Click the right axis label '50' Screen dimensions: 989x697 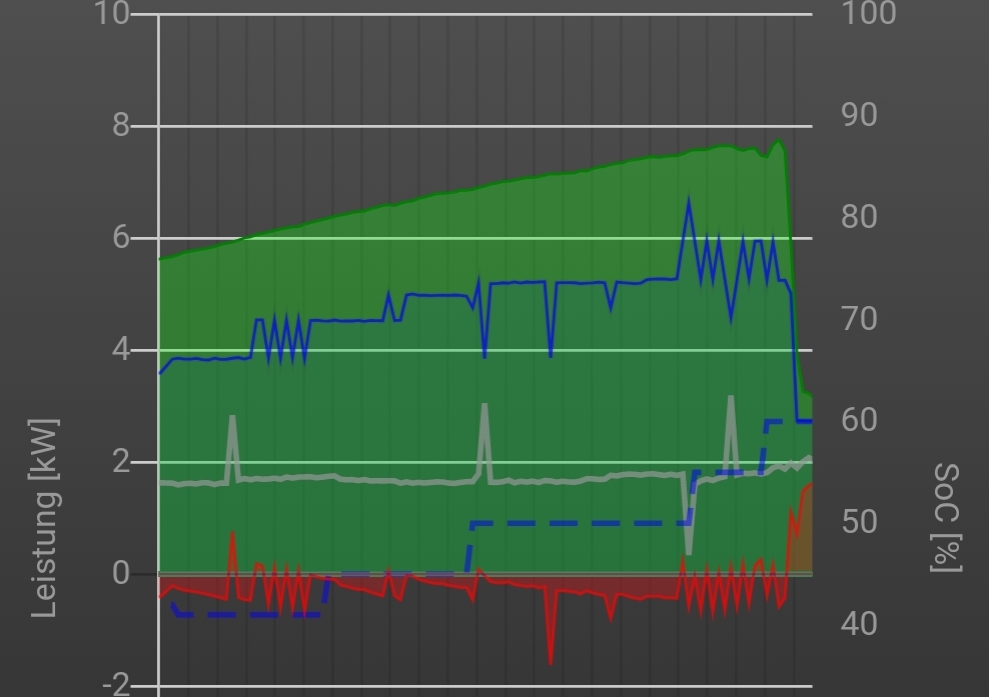pos(859,522)
